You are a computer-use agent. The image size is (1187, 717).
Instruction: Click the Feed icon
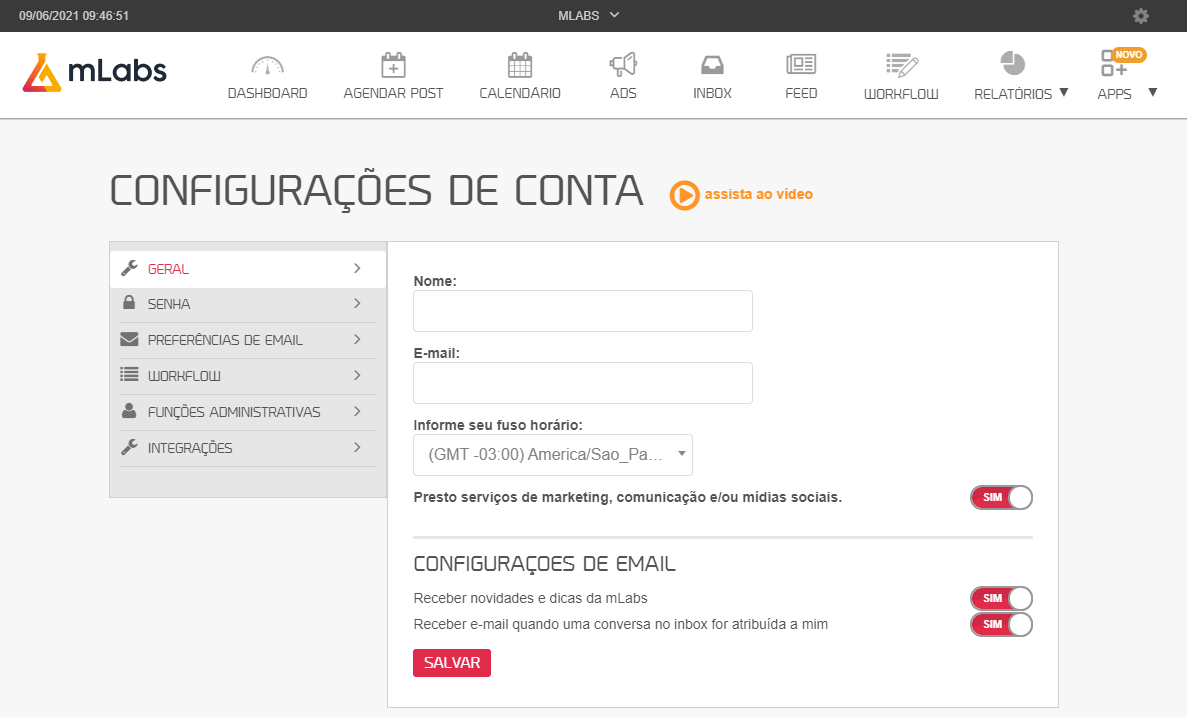coord(800,62)
